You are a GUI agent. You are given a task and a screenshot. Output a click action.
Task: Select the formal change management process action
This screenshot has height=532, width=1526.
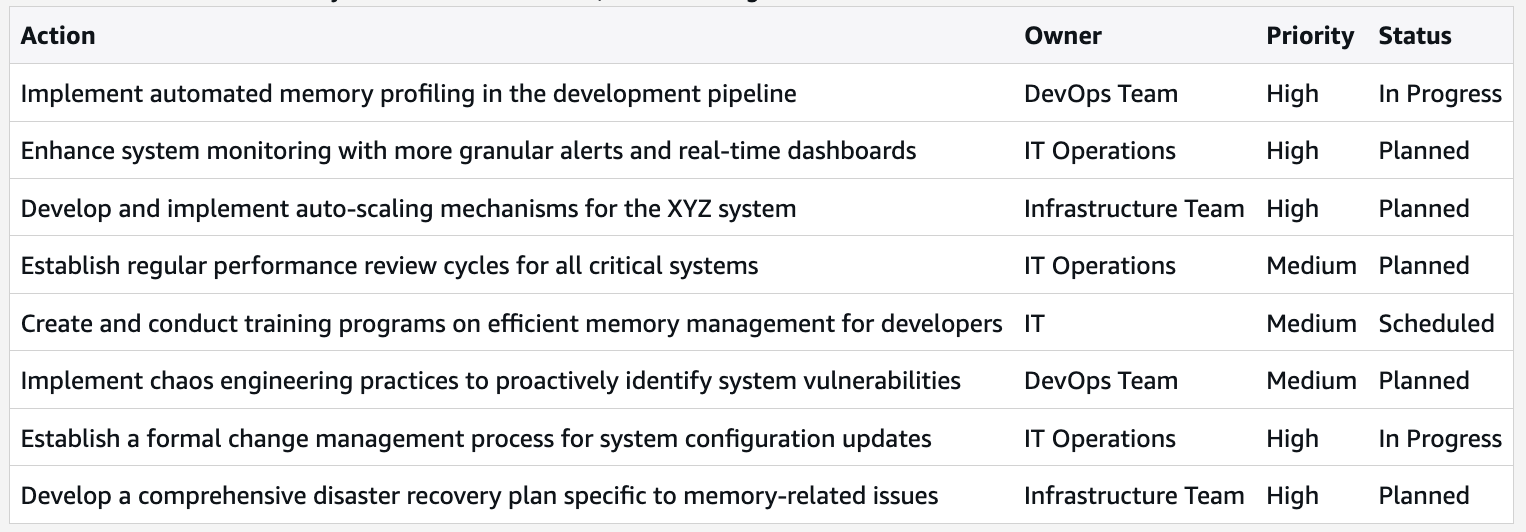click(476, 439)
